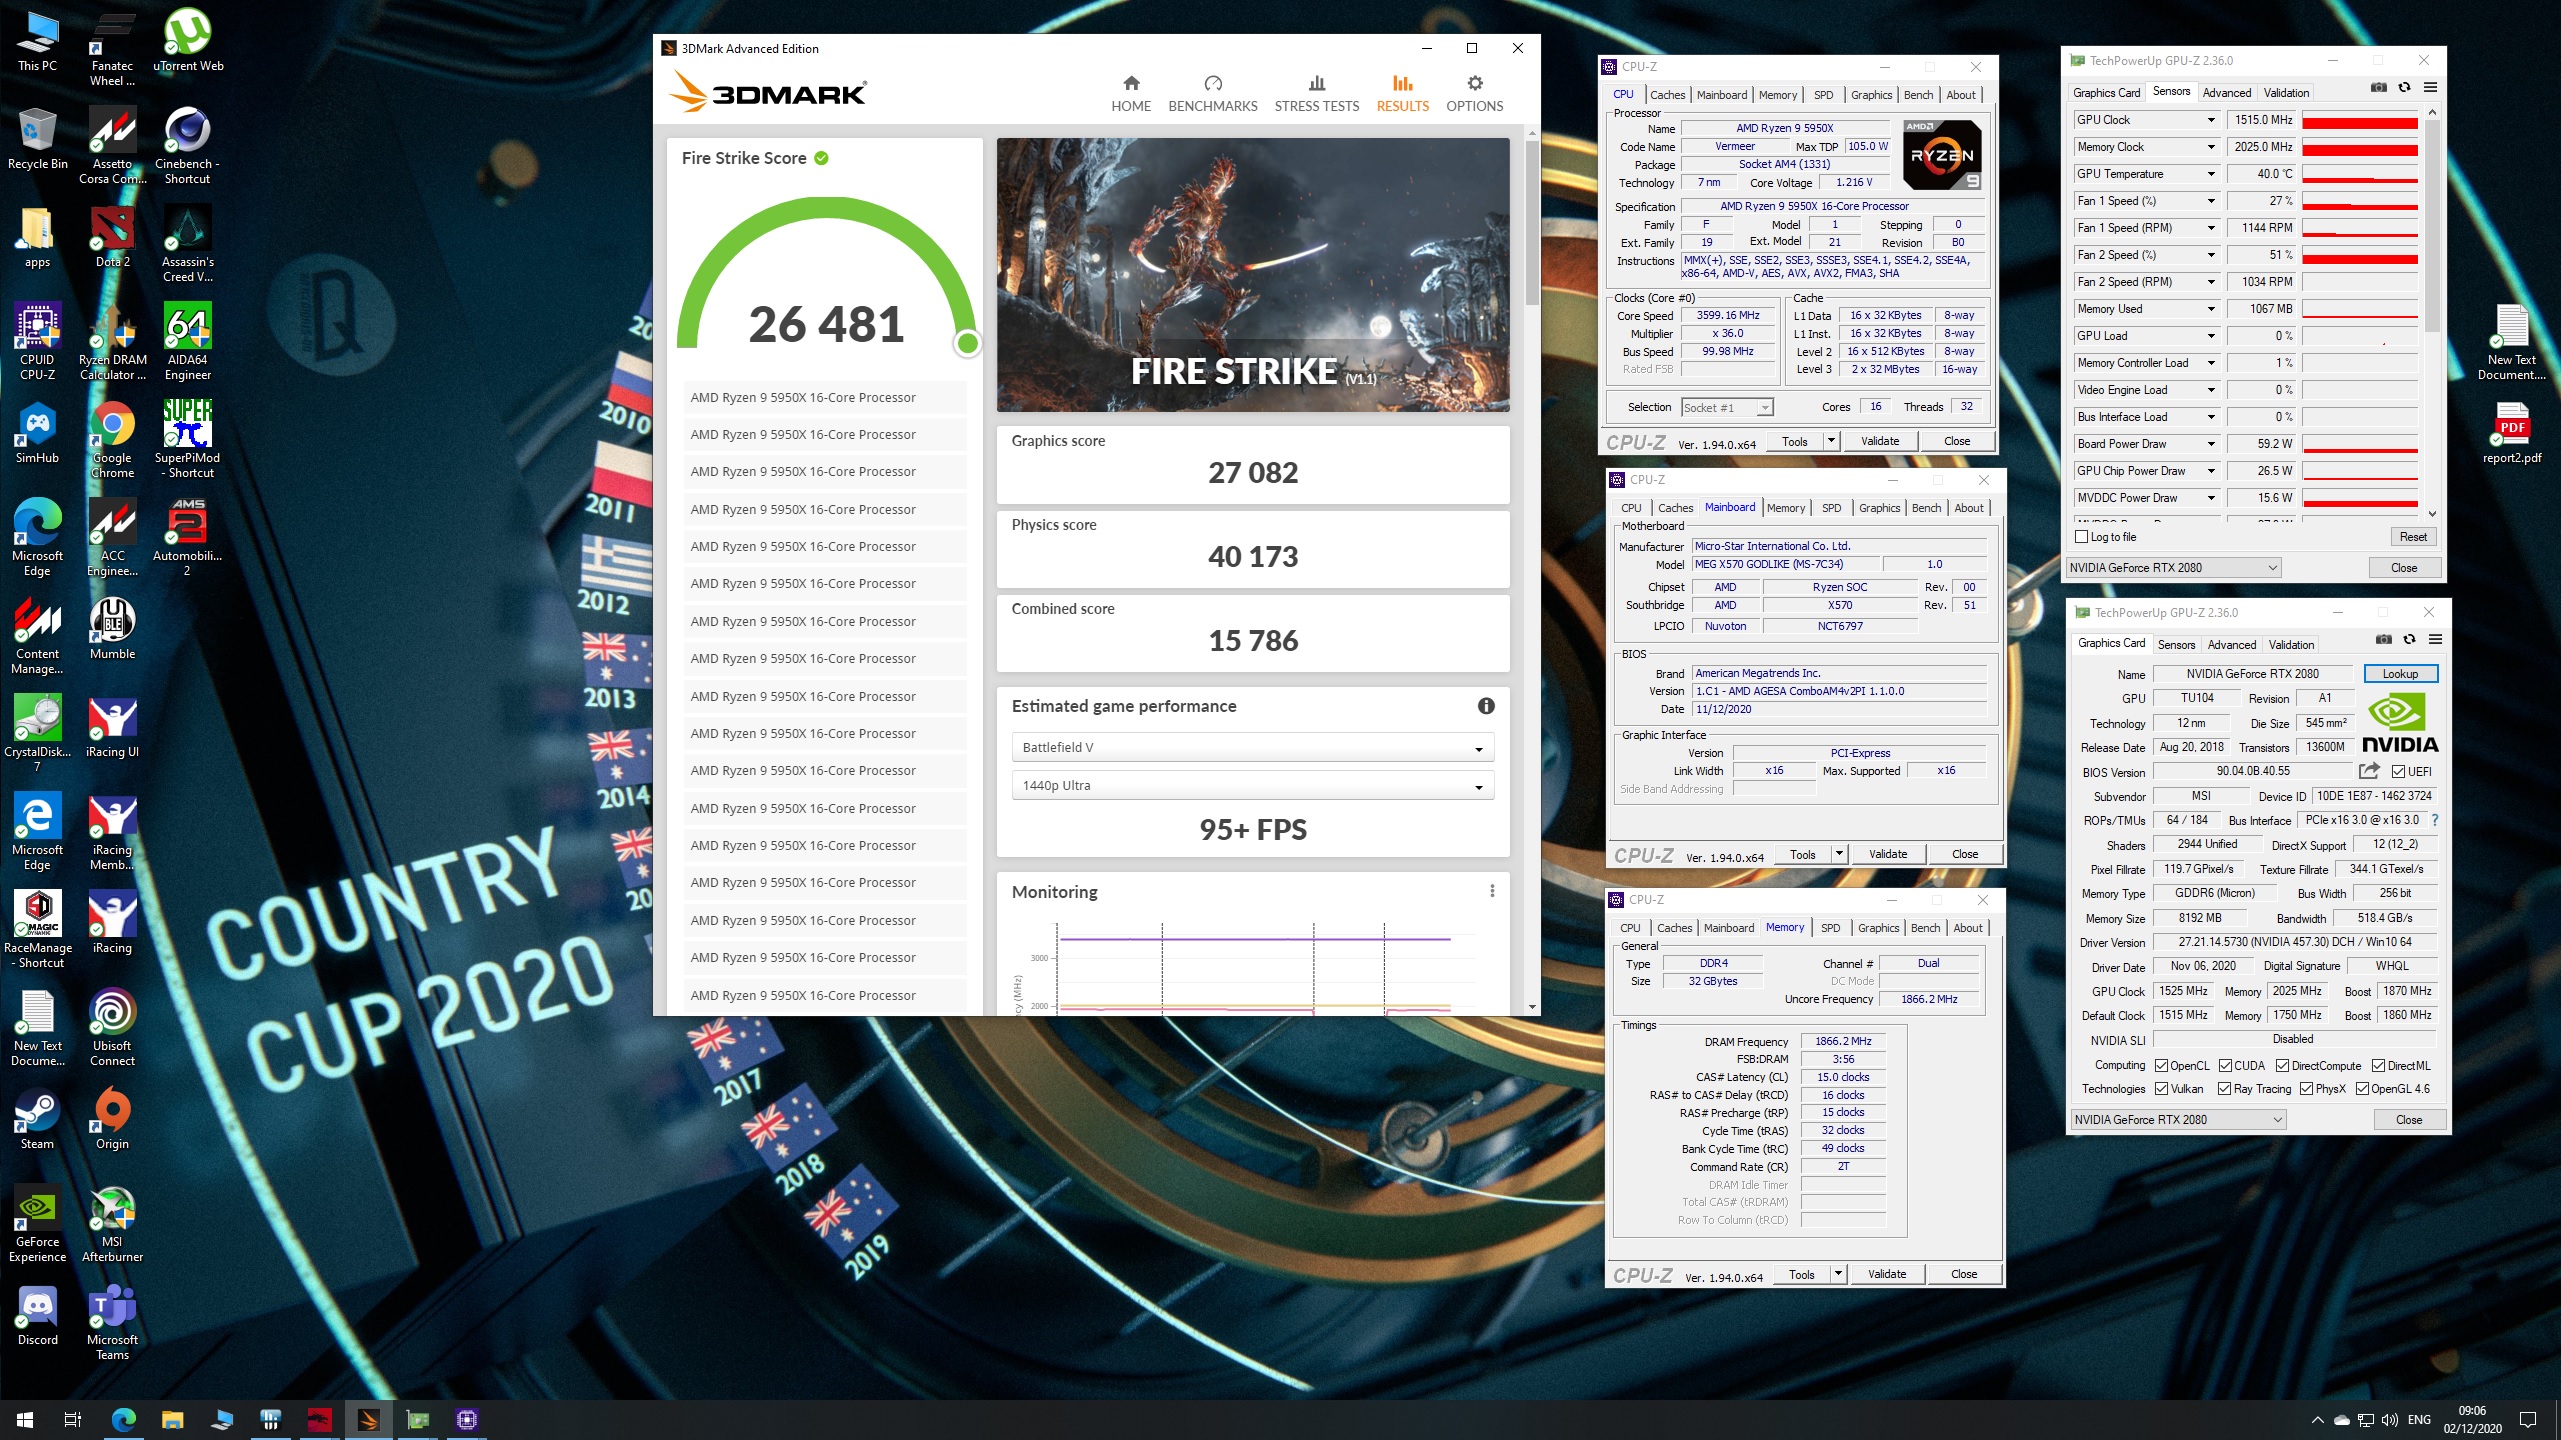Click Lookup button in GPU-Z
Screen dimensions: 2561x1440
point(2400,674)
